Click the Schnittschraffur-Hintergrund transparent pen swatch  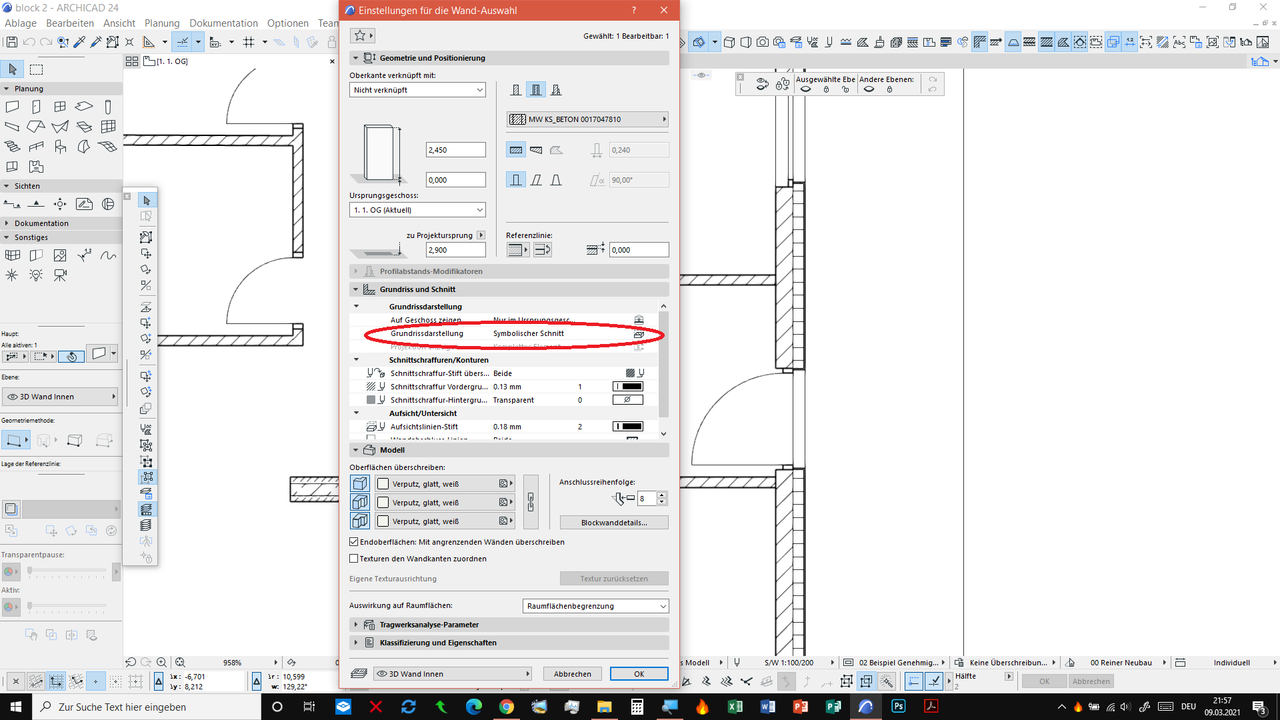click(627, 400)
